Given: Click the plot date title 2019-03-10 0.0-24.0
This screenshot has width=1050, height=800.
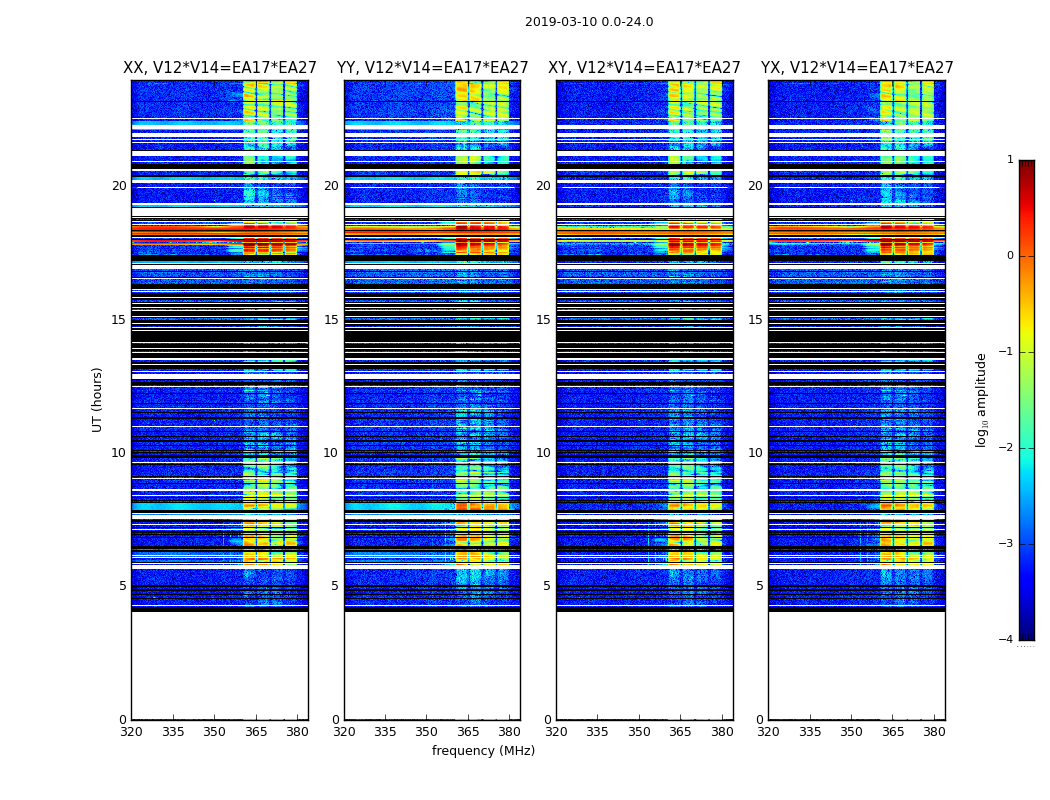Looking at the screenshot, I should [588, 22].
